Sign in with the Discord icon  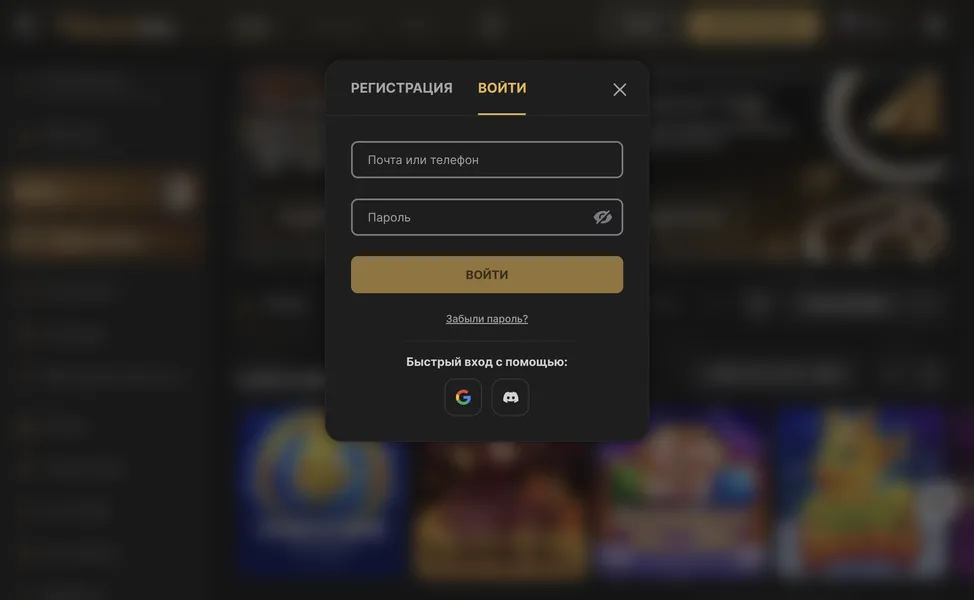pyautogui.click(x=510, y=397)
